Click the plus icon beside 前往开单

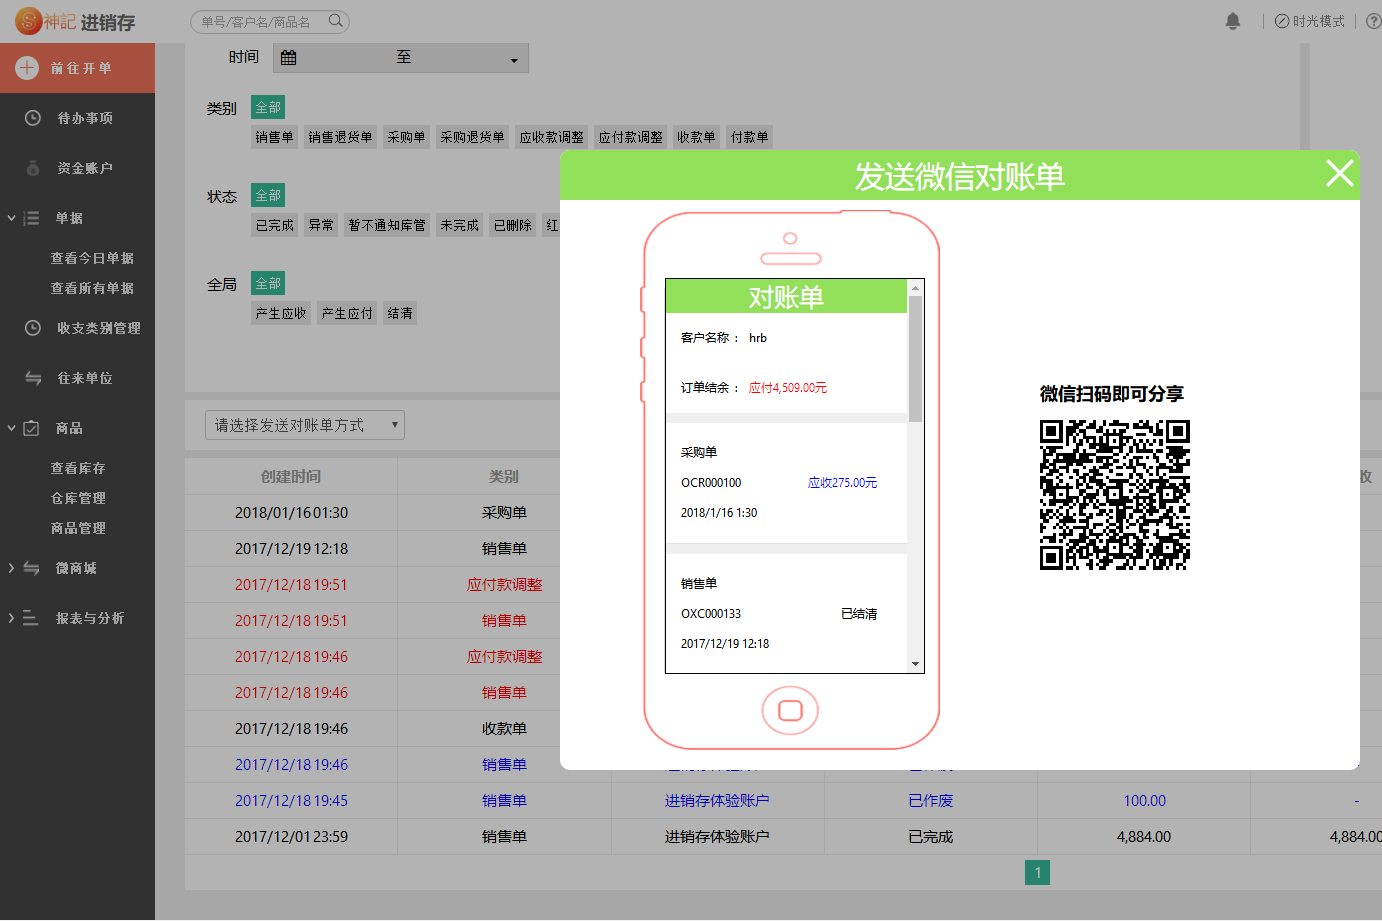click(x=27, y=68)
